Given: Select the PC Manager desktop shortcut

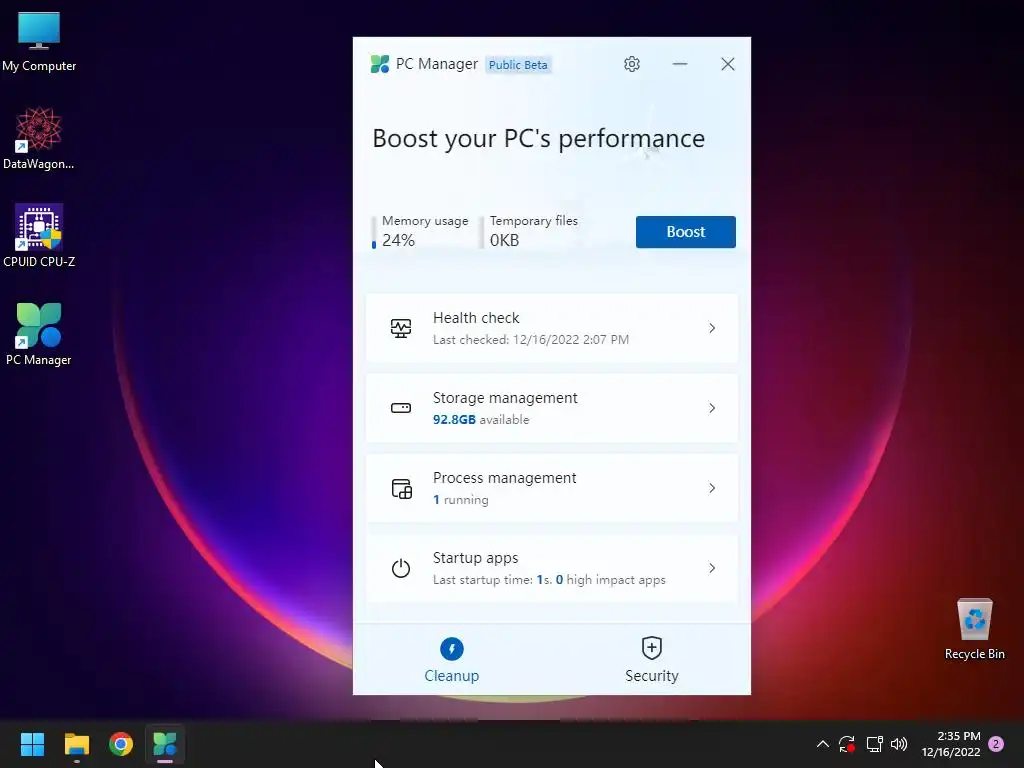Looking at the screenshot, I should pyautogui.click(x=39, y=334).
